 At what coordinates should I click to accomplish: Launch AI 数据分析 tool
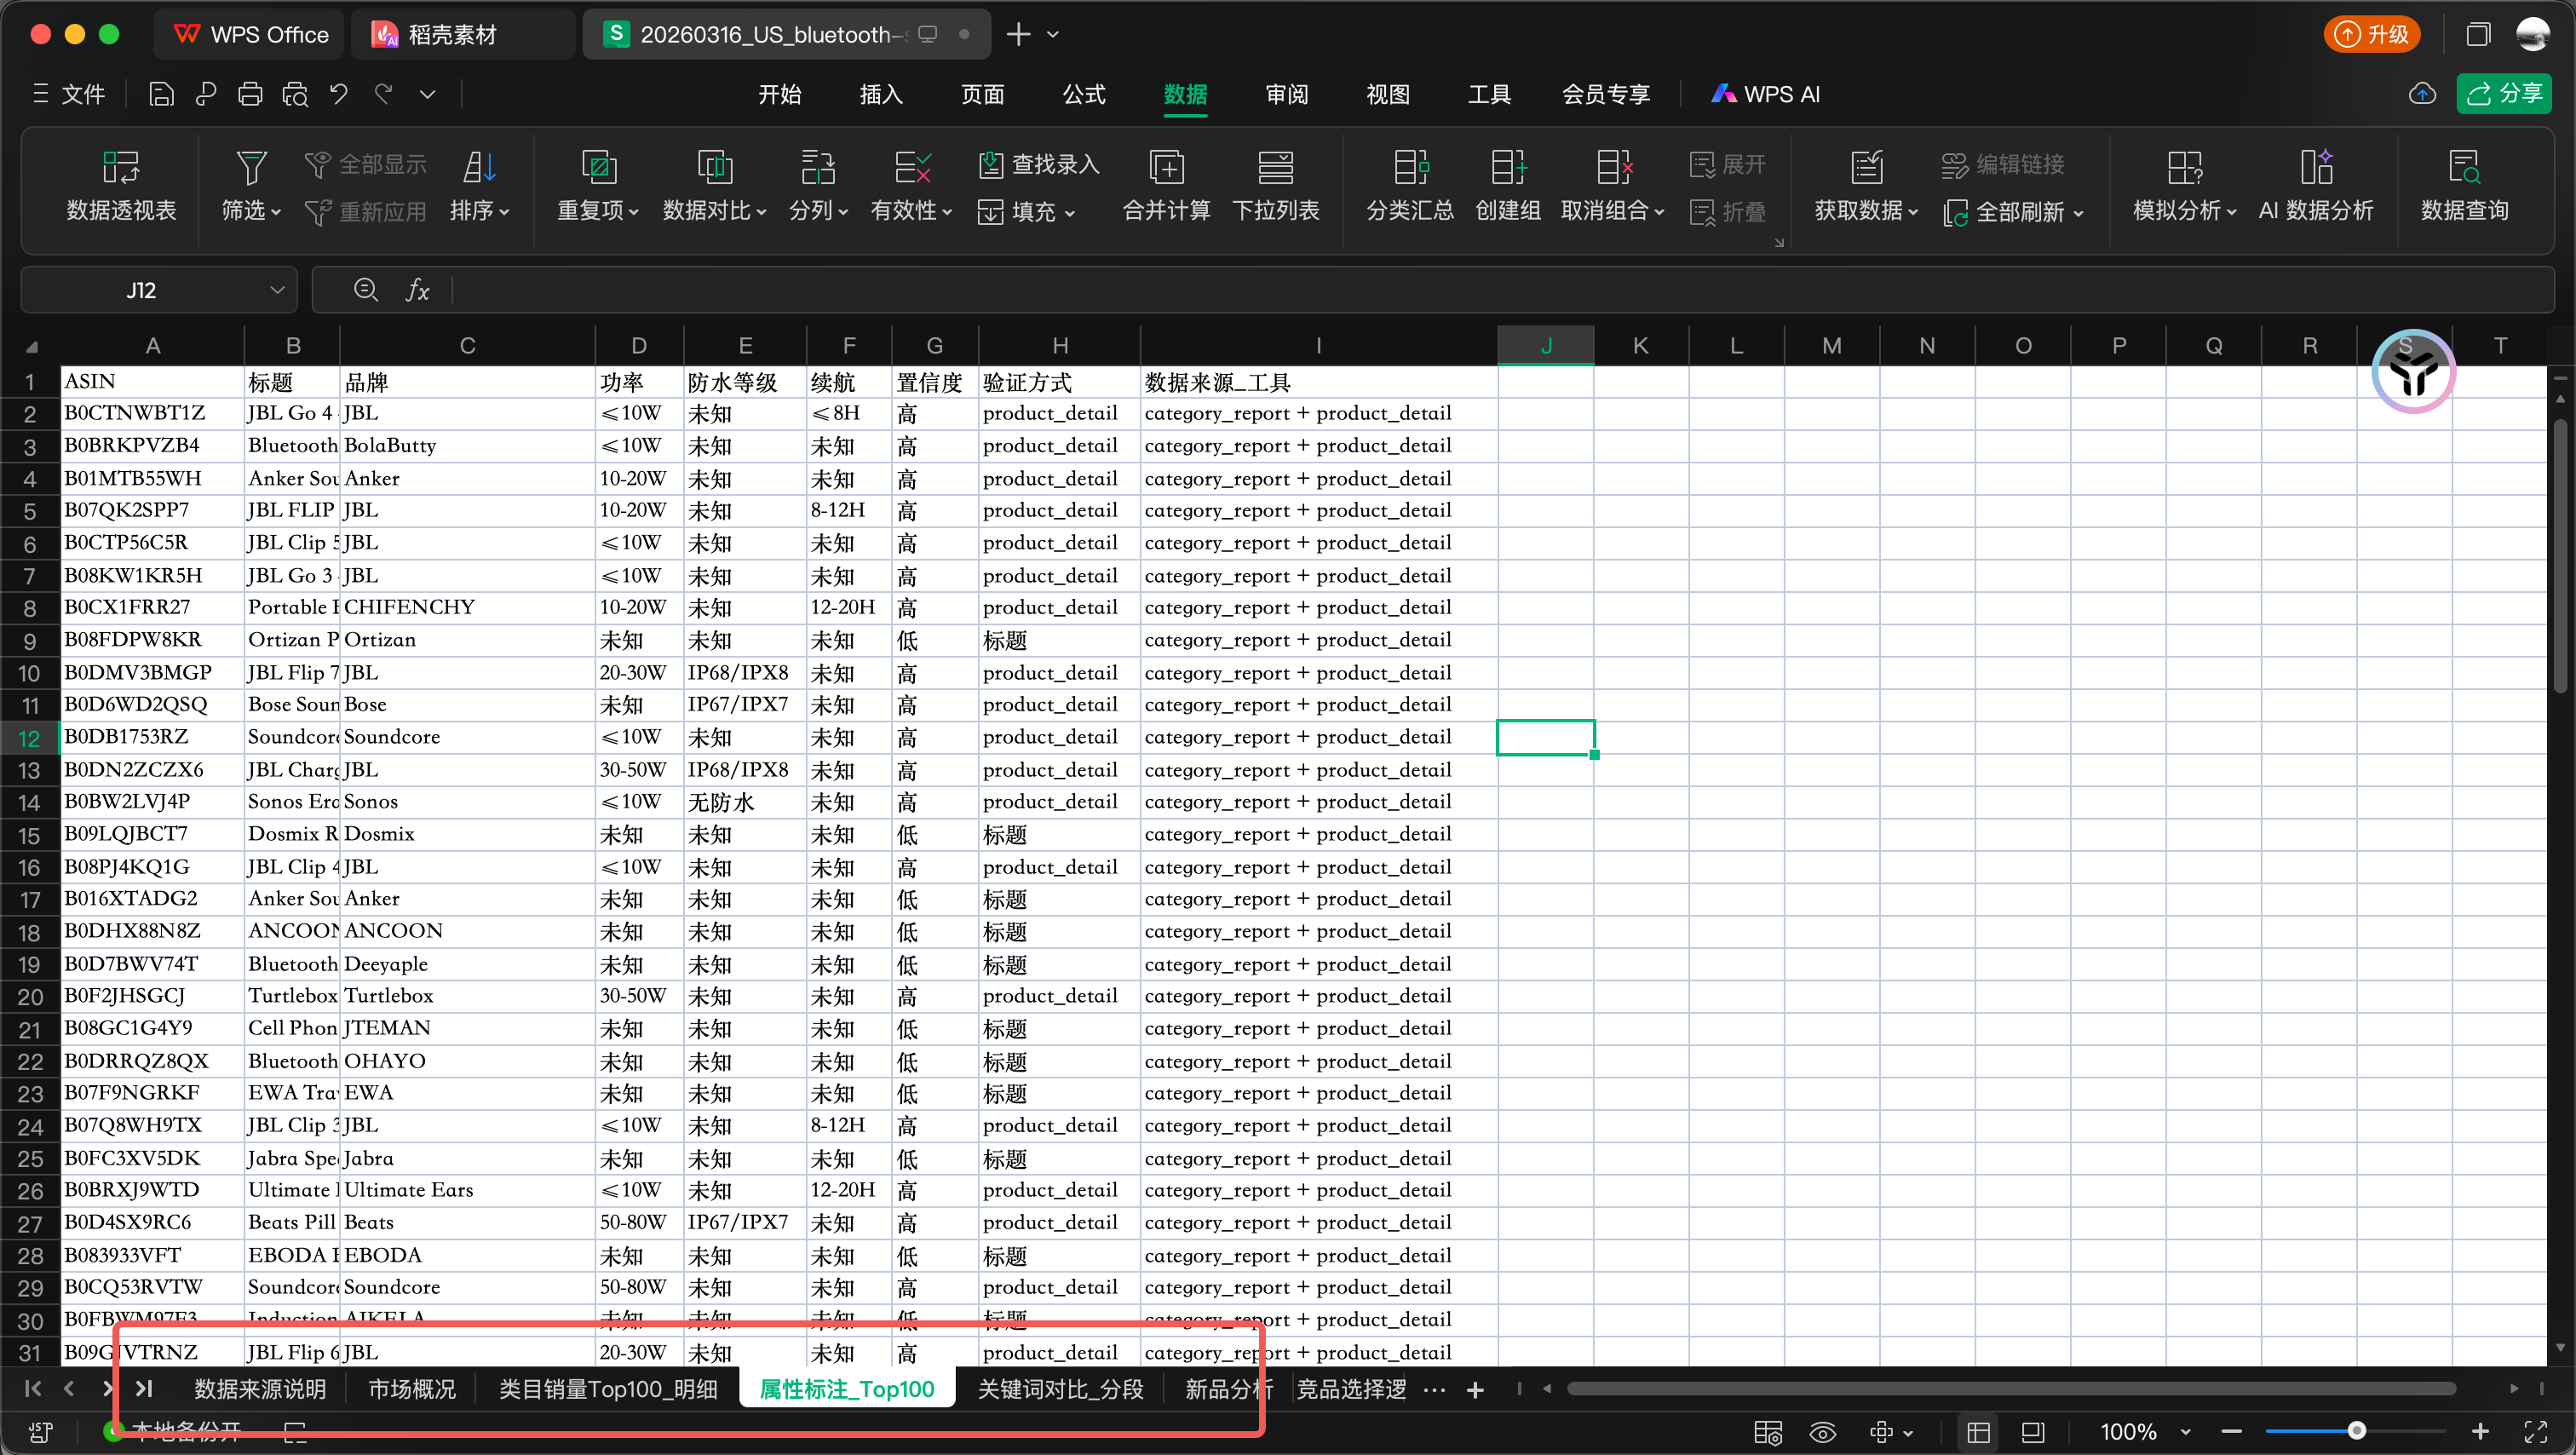[x=2315, y=167]
